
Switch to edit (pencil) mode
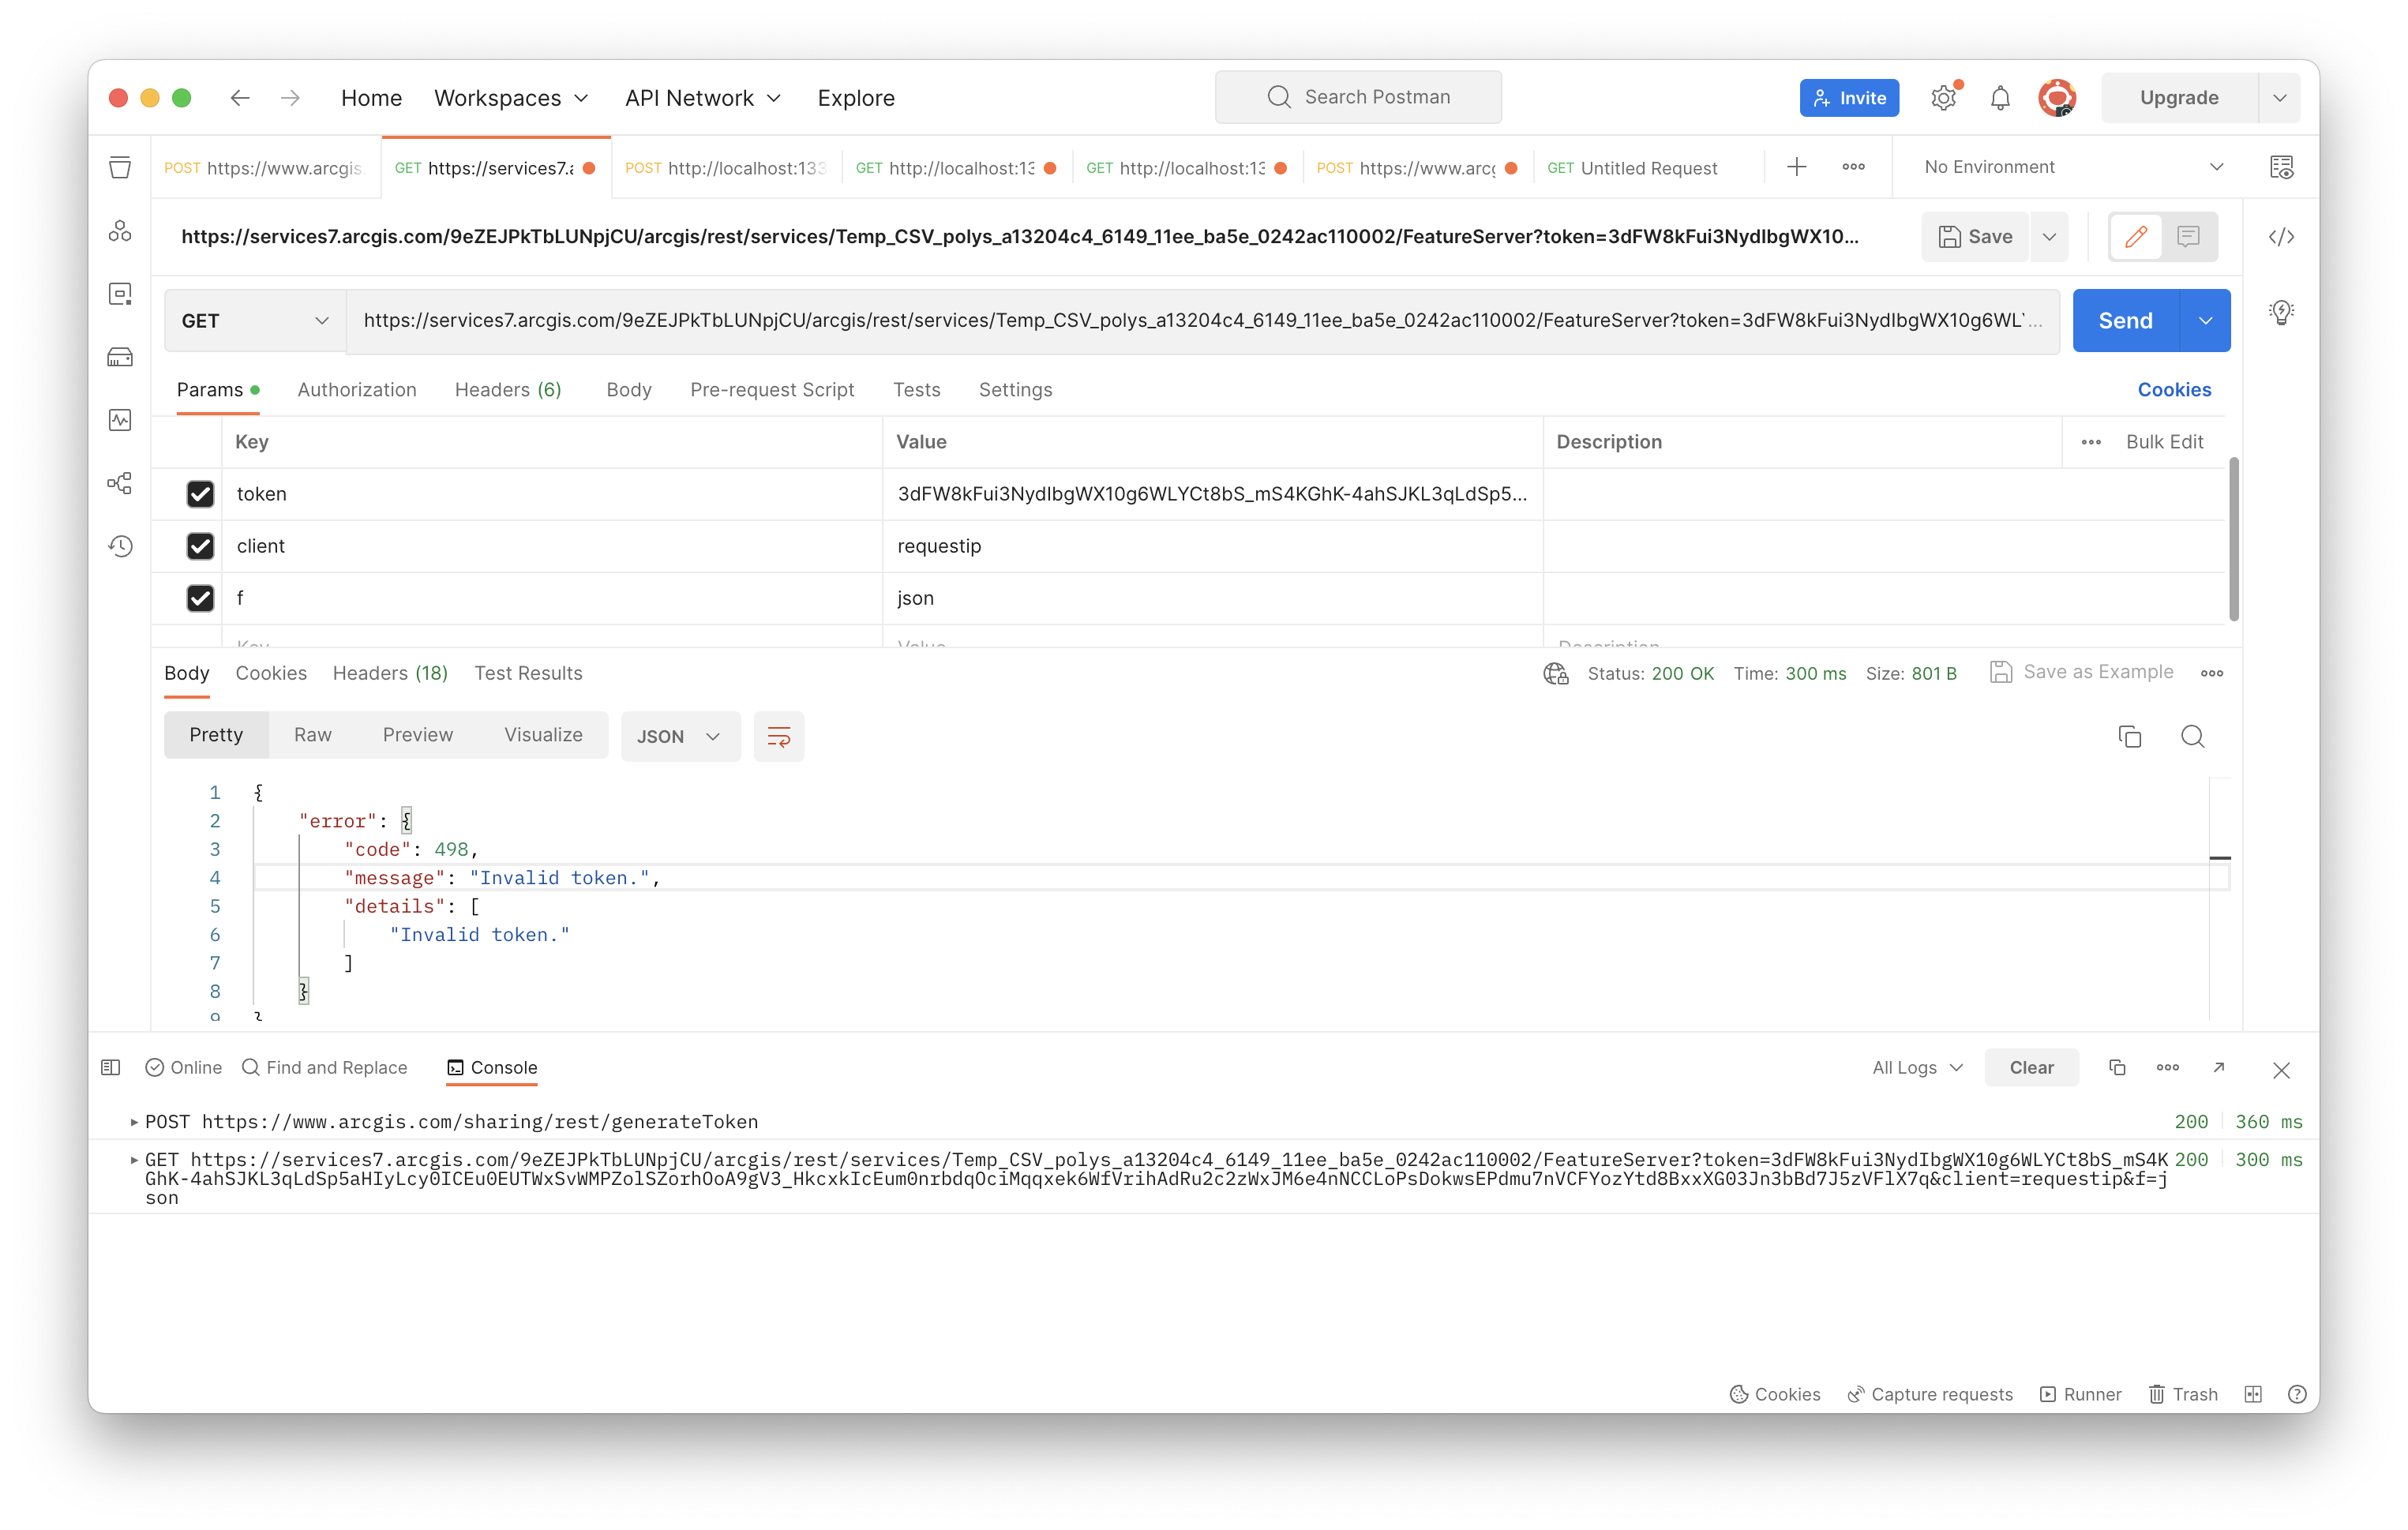[x=2136, y=237]
